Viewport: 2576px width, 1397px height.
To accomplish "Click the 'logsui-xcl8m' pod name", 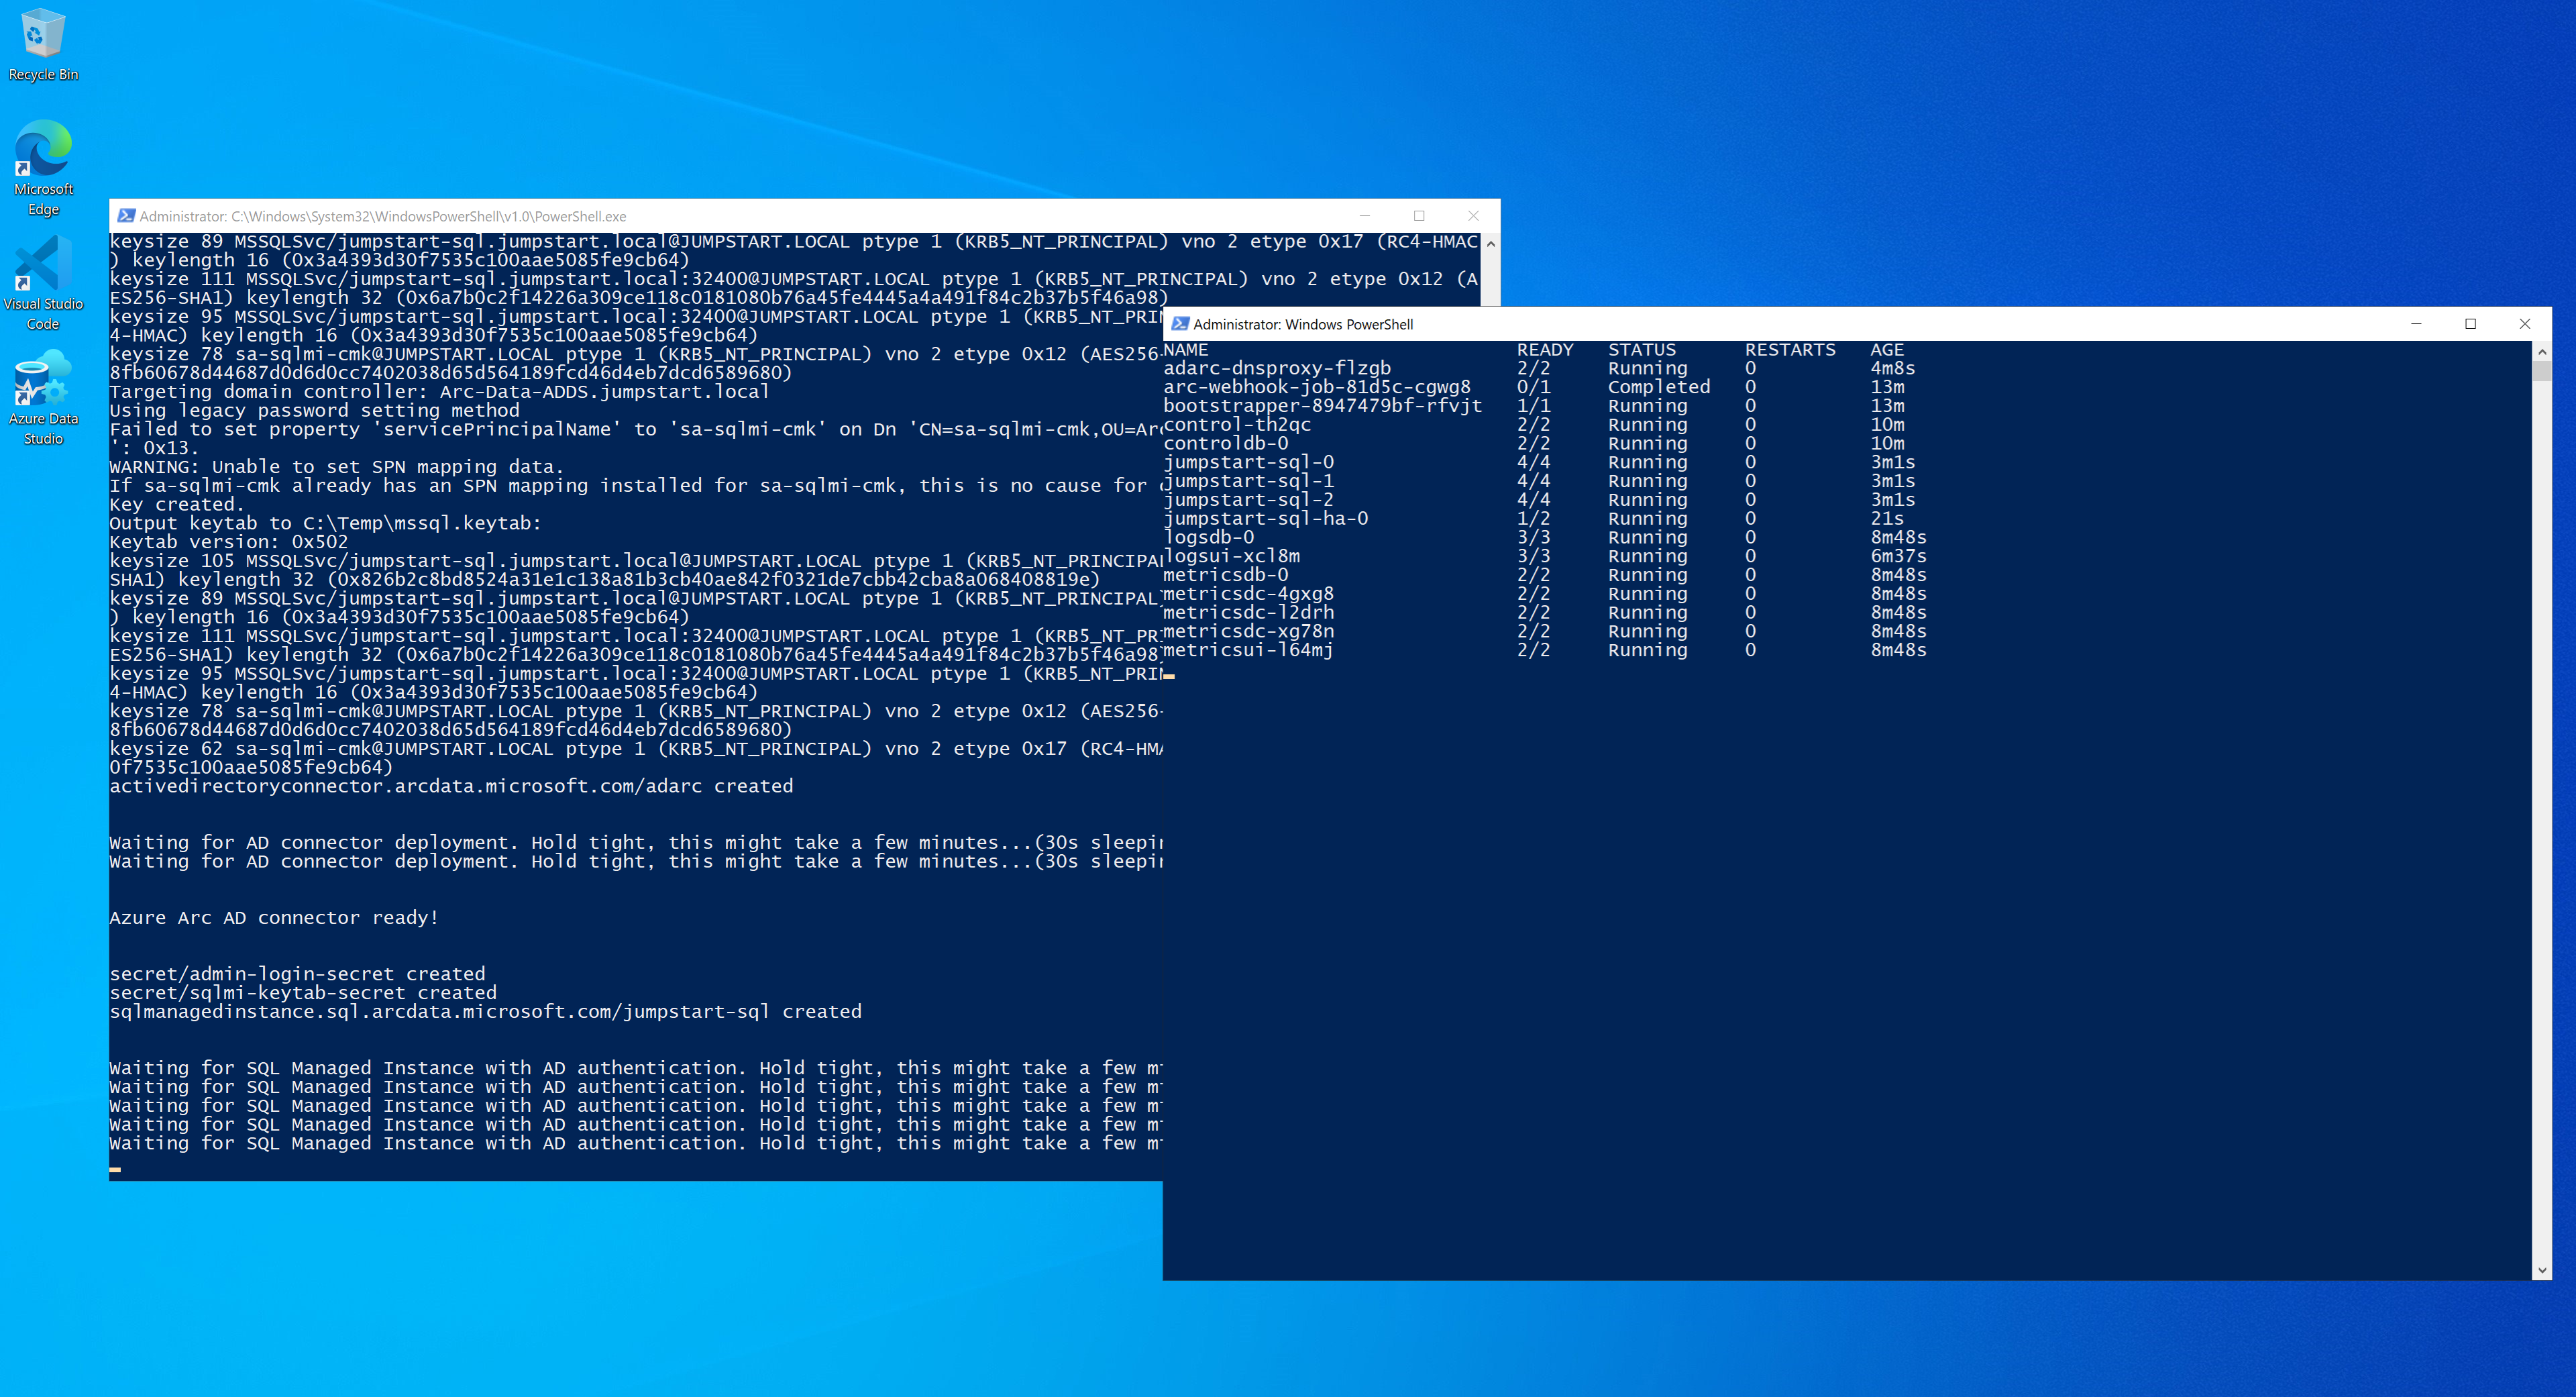I will click(x=1231, y=556).
